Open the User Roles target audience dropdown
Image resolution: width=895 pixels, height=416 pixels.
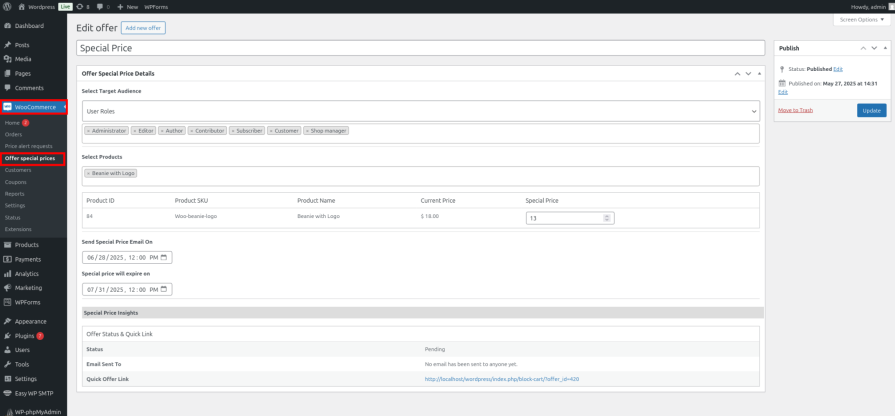(419, 111)
